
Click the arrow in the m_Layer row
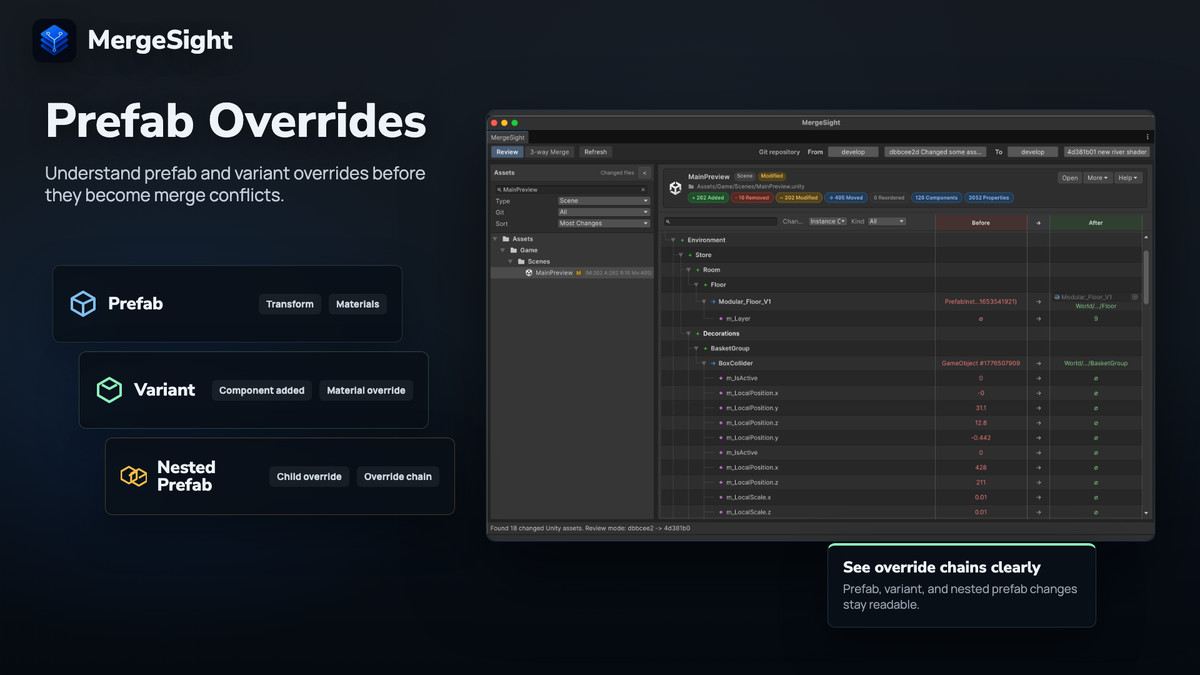1038,319
